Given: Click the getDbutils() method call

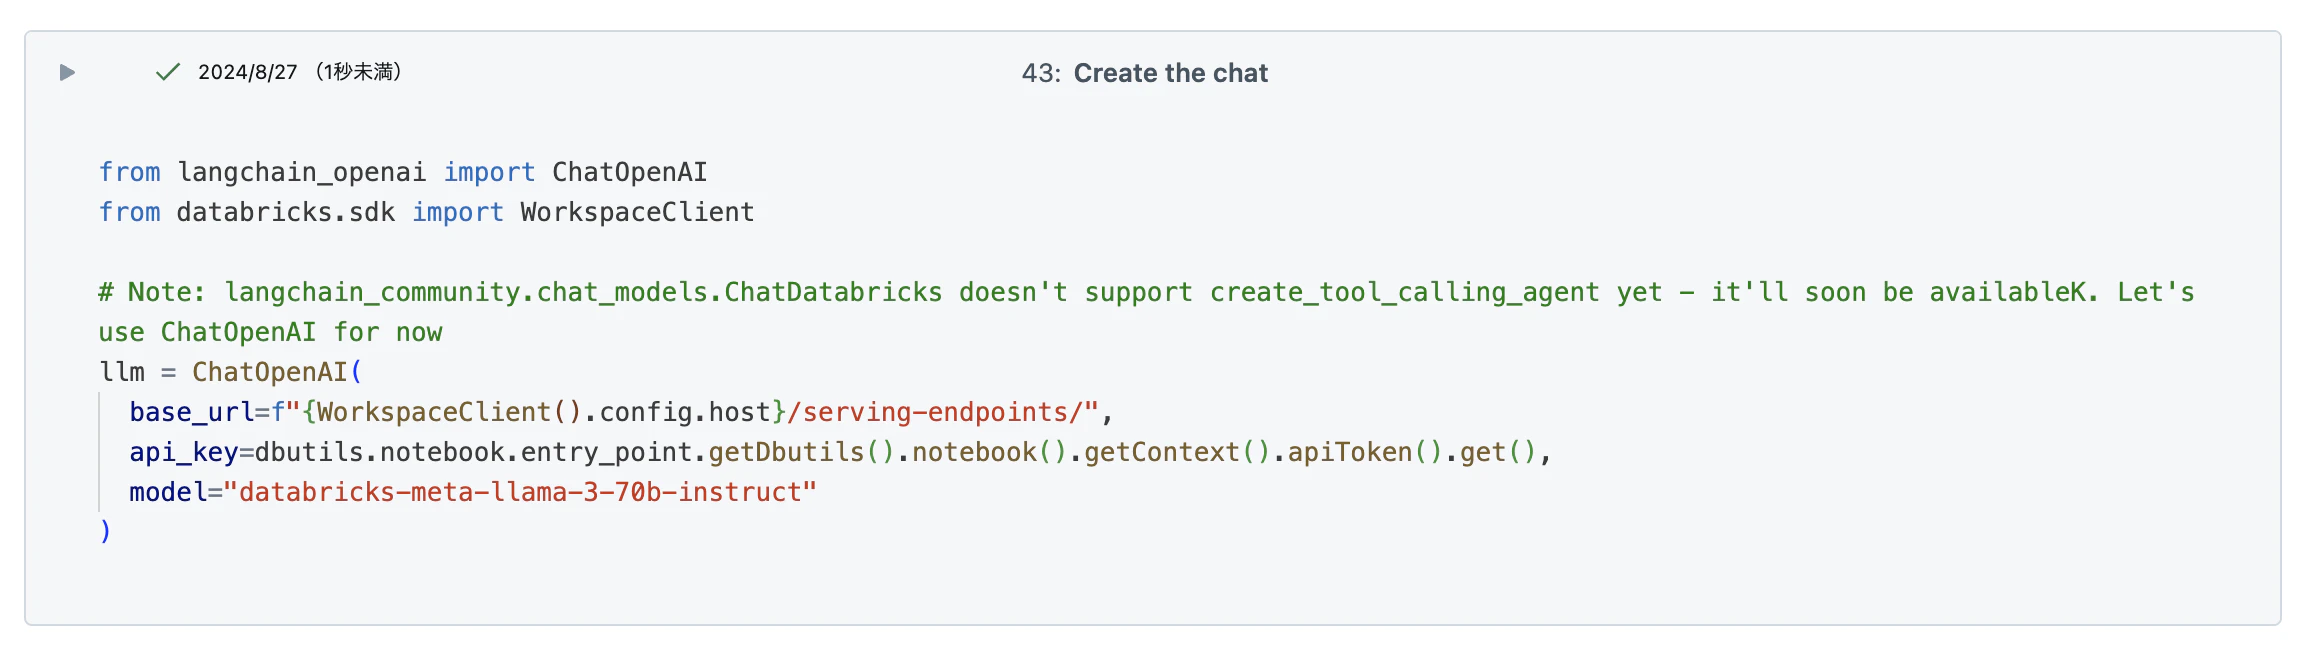Looking at the screenshot, I should 802,452.
